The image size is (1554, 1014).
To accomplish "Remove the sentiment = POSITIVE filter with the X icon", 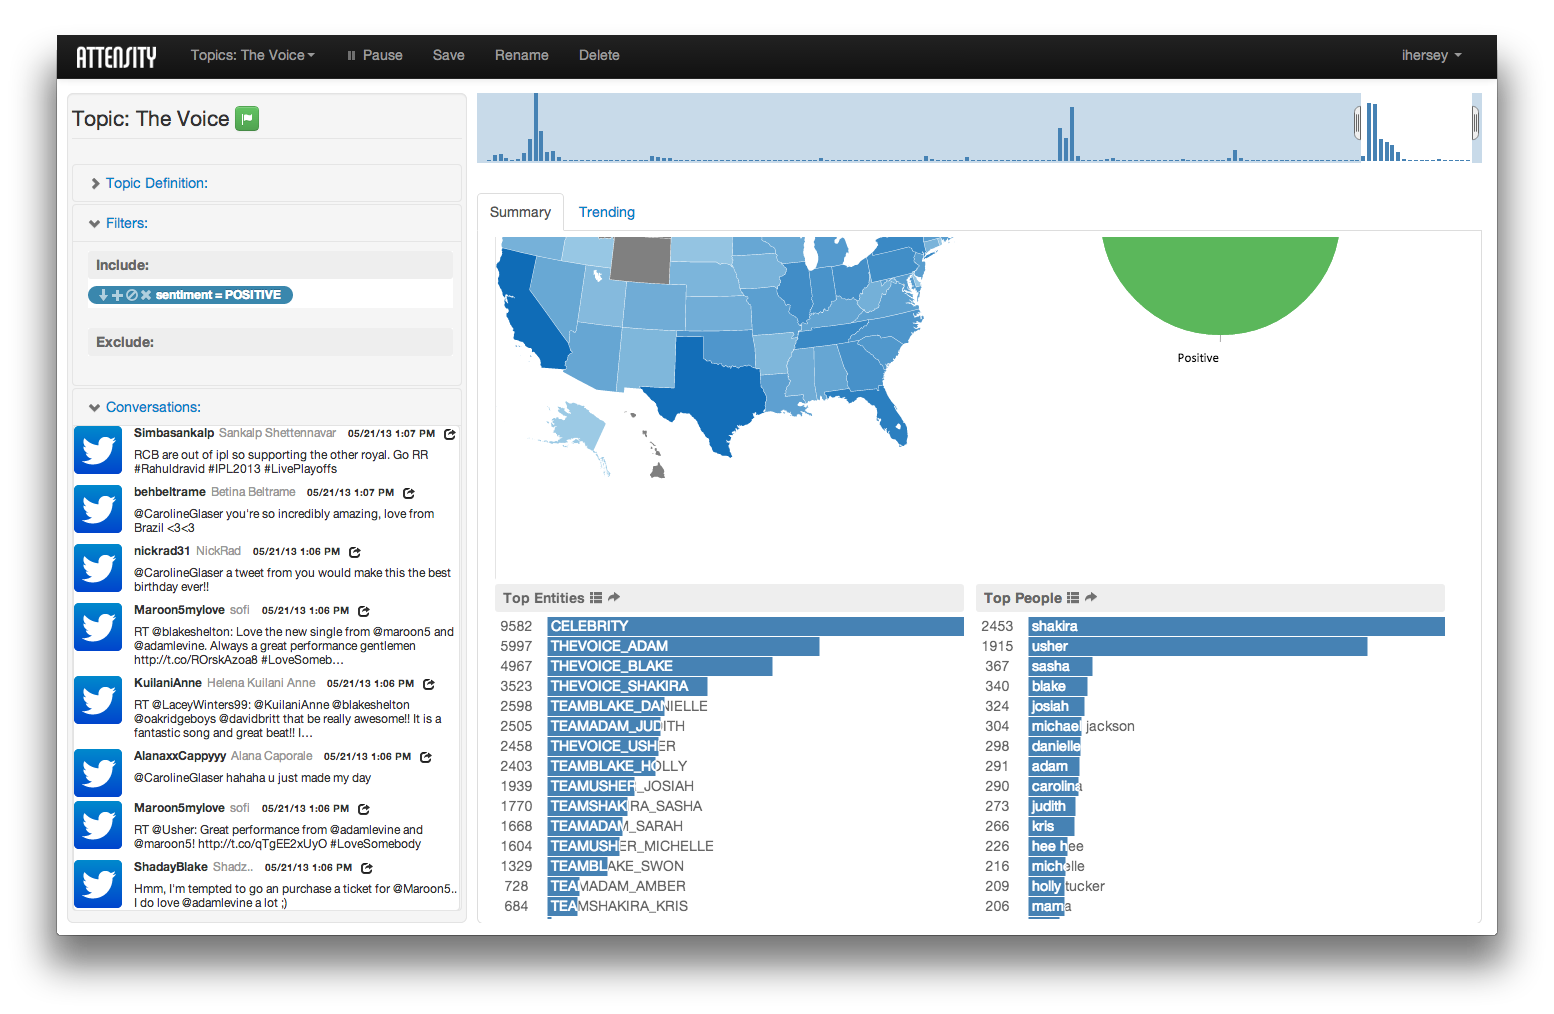I will click(x=146, y=295).
